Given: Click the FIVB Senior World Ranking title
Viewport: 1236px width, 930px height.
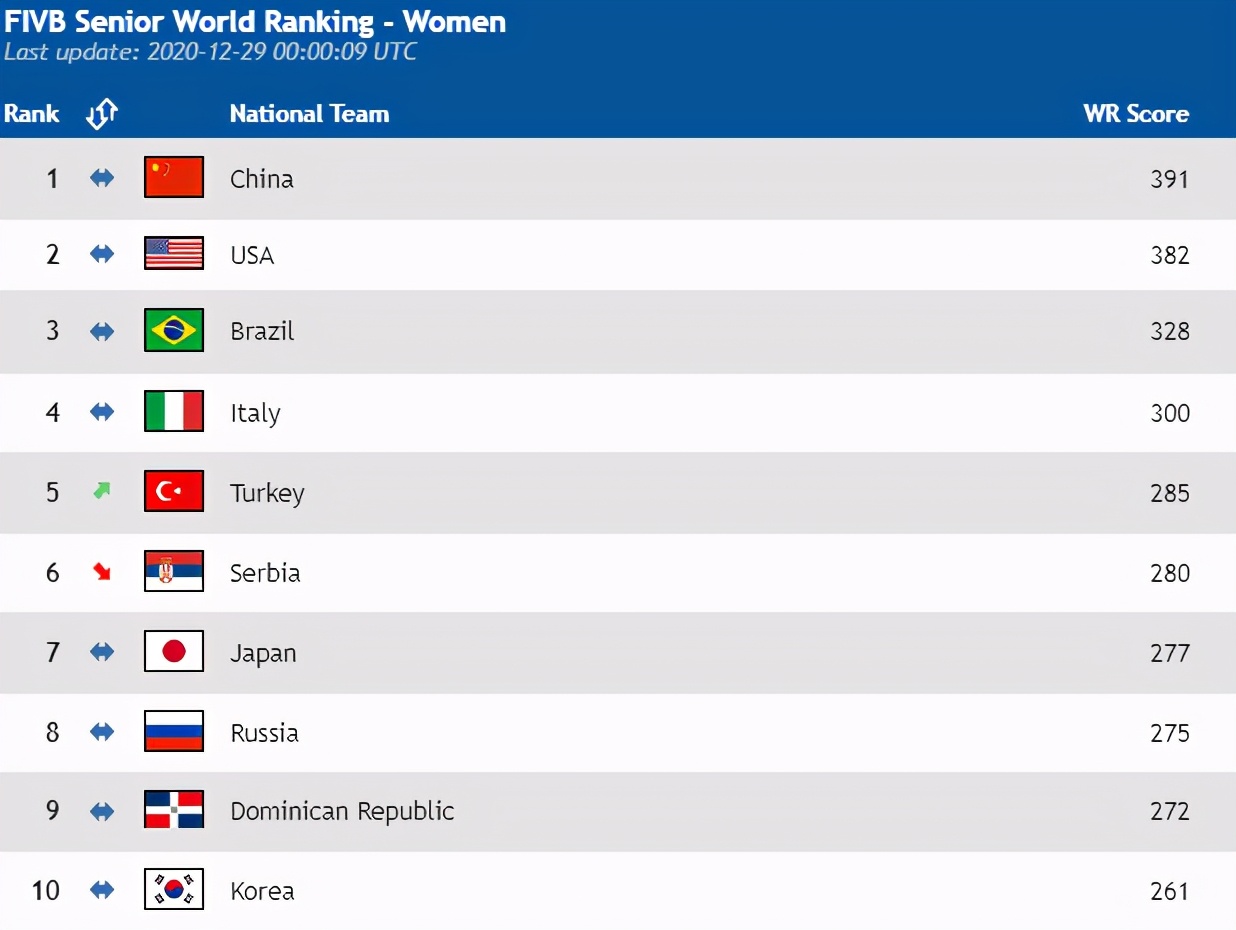Looking at the screenshot, I should tap(255, 22).
